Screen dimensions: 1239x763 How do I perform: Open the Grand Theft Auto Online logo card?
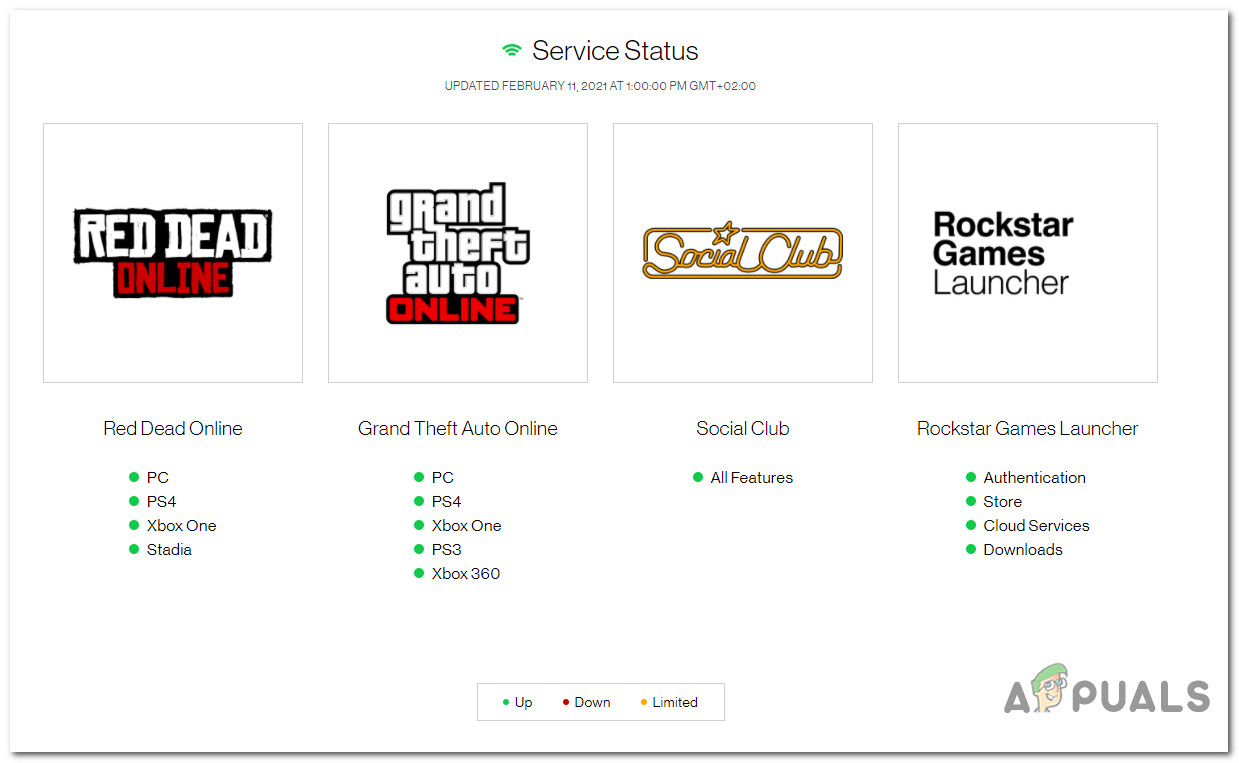[458, 253]
